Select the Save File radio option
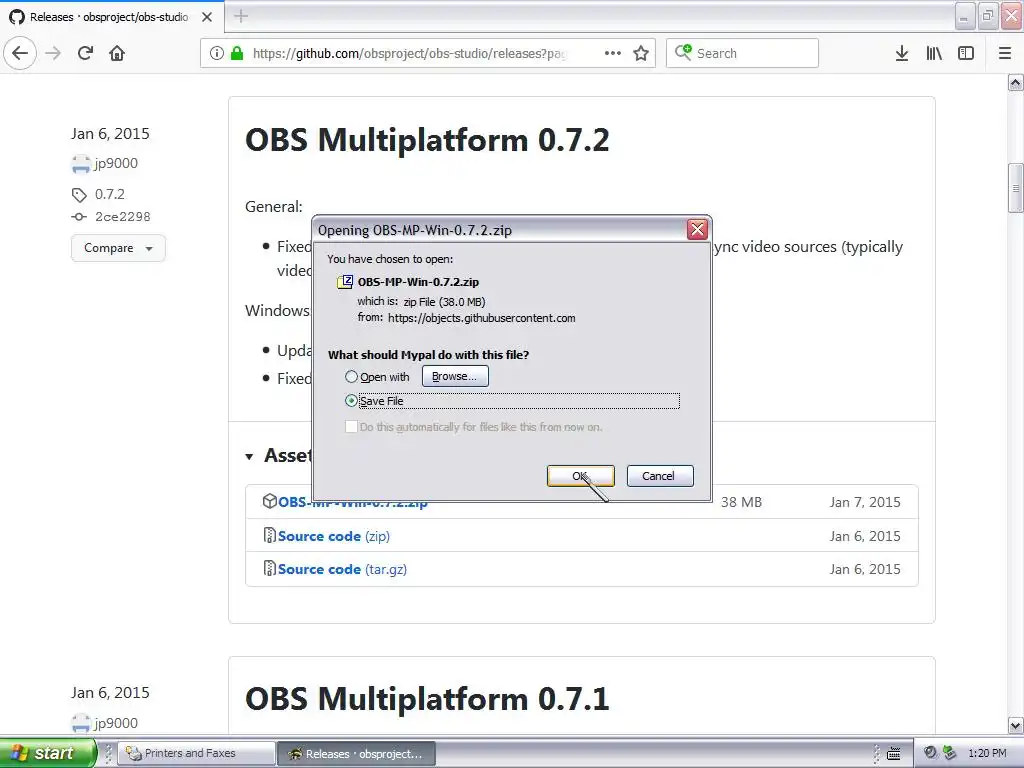The height and width of the screenshot is (768, 1024). 351,400
